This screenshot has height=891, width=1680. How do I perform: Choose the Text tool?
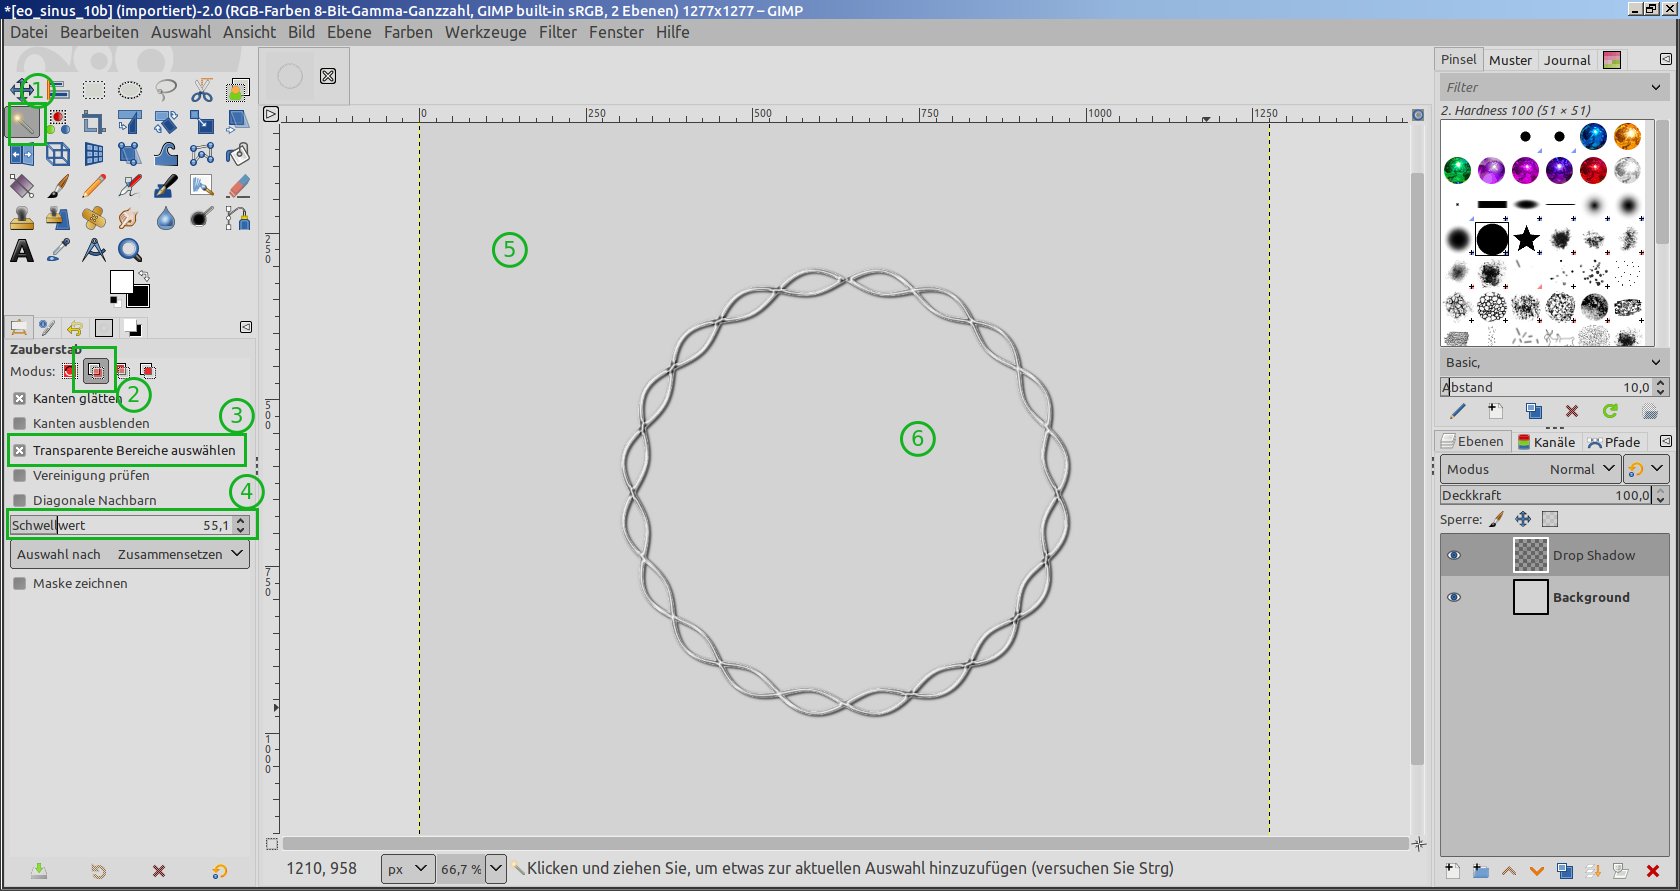pos(22,251)
